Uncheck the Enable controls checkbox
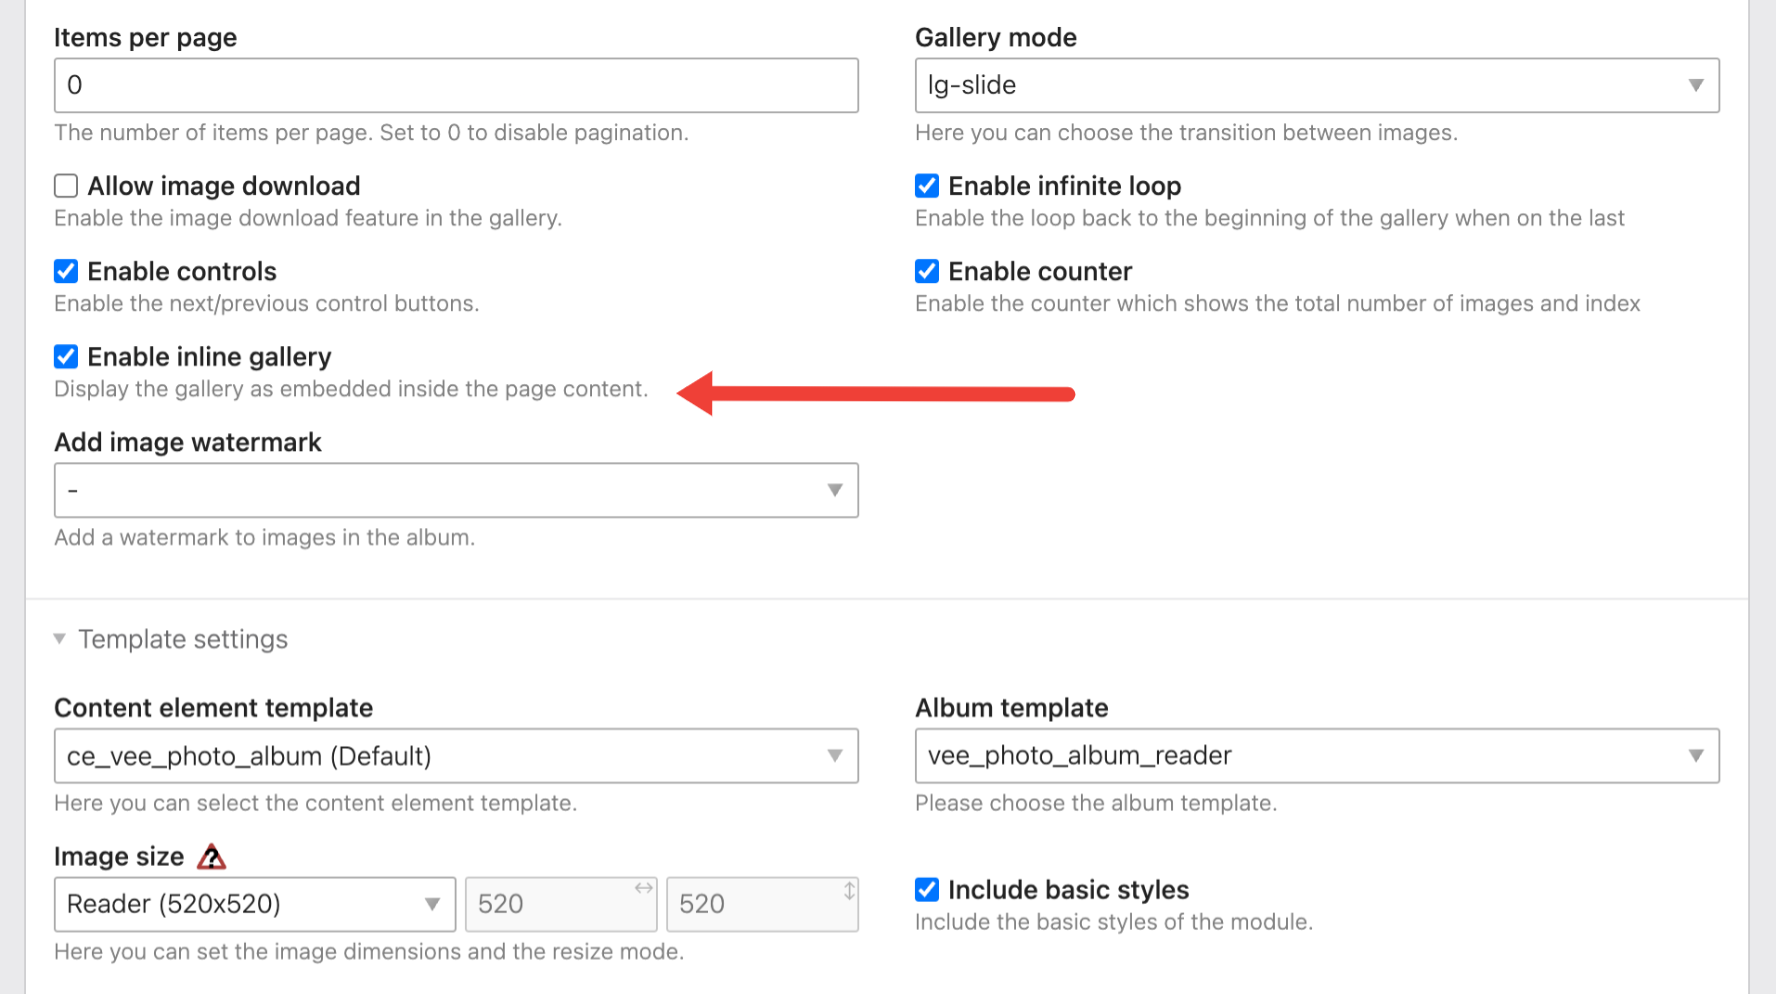The height and width of the screenshot is (994, 1776). click(65, 271)
